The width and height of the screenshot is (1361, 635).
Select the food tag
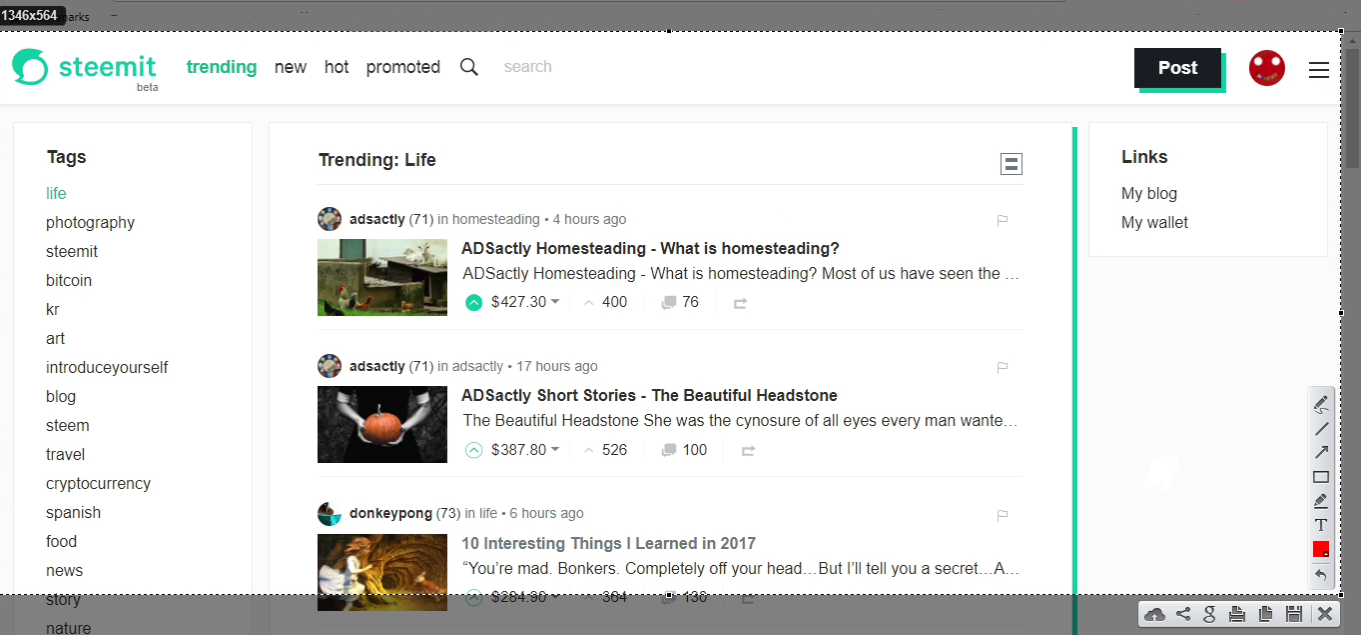coord(61,541)
